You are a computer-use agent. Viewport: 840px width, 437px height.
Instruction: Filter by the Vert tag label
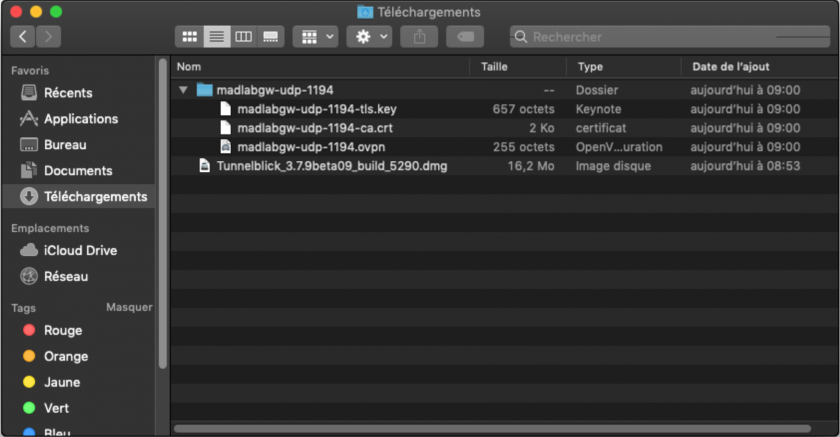pos(56,408)
